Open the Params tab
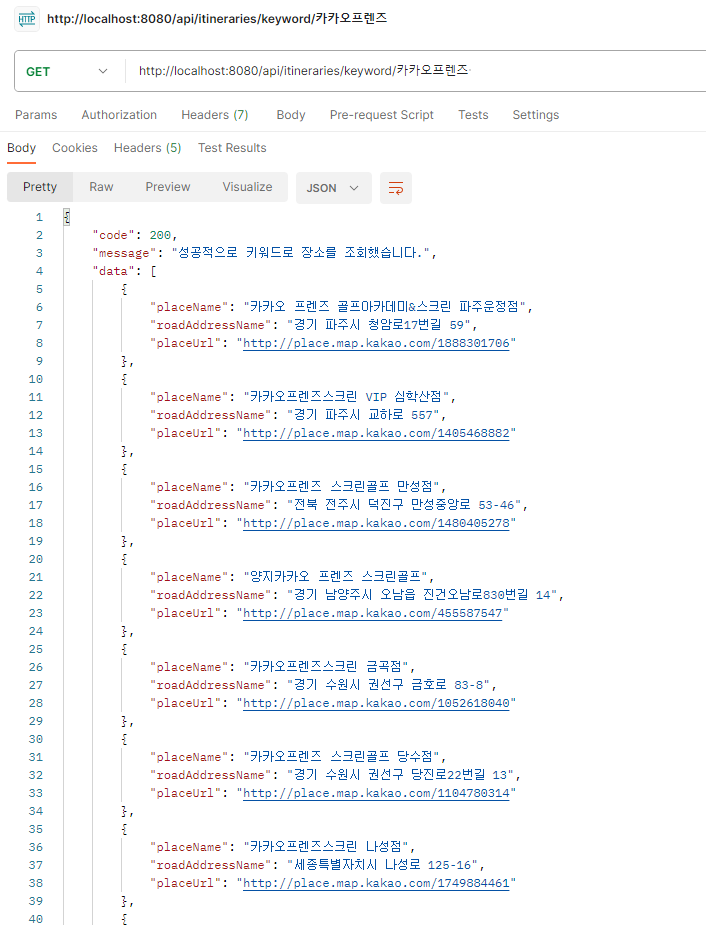 (36, 115)
